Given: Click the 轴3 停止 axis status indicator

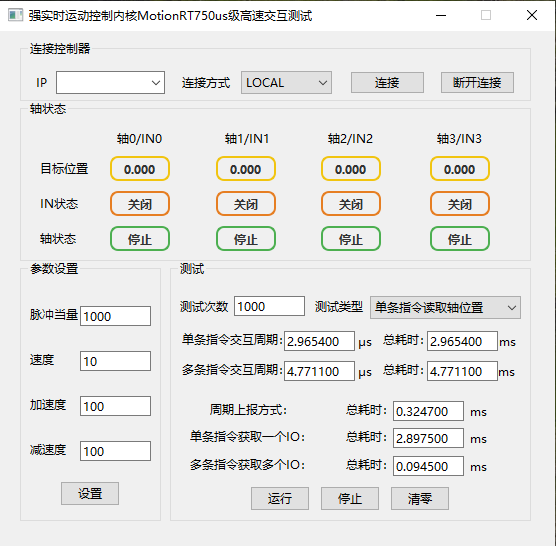Looking at the screenshot, I should [460, 239].
